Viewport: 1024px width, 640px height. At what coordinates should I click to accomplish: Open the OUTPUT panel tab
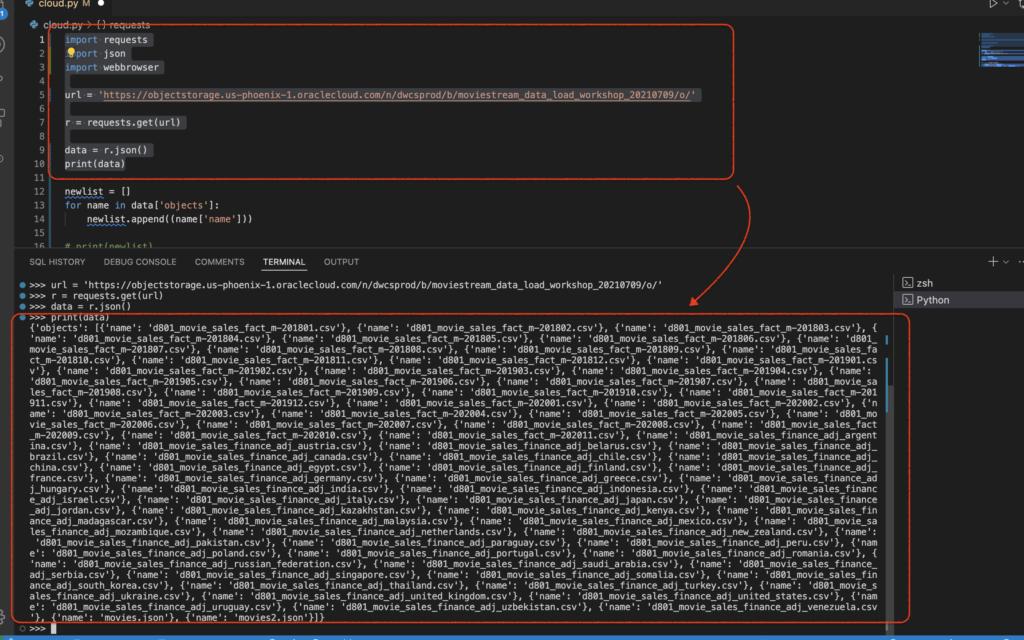[x=341, y=261]
